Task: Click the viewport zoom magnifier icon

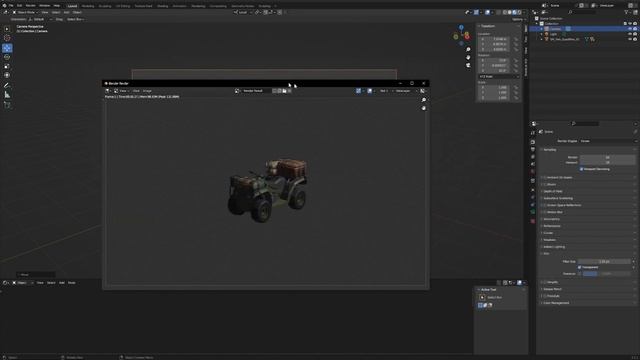Action: tap(468, 49)
